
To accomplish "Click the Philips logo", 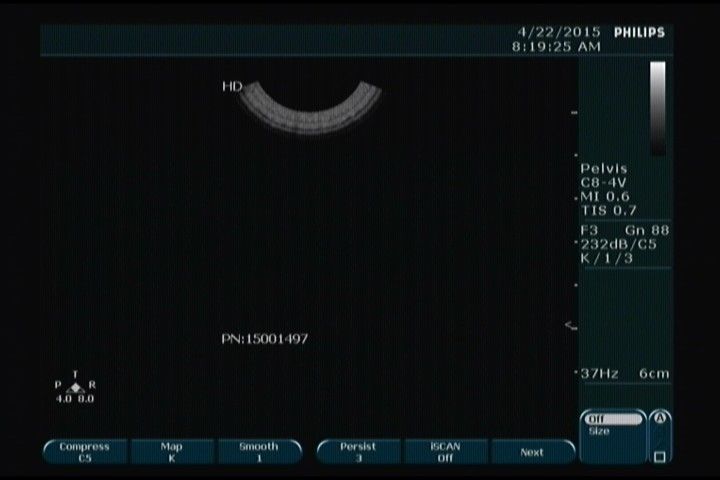I will pos(638,32).
